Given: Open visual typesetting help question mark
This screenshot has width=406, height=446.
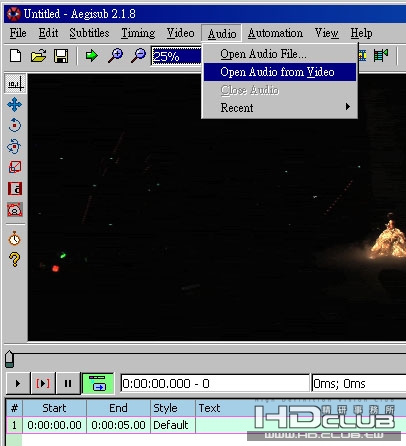Looking at the screenshot, I should [x=15, y=259].
